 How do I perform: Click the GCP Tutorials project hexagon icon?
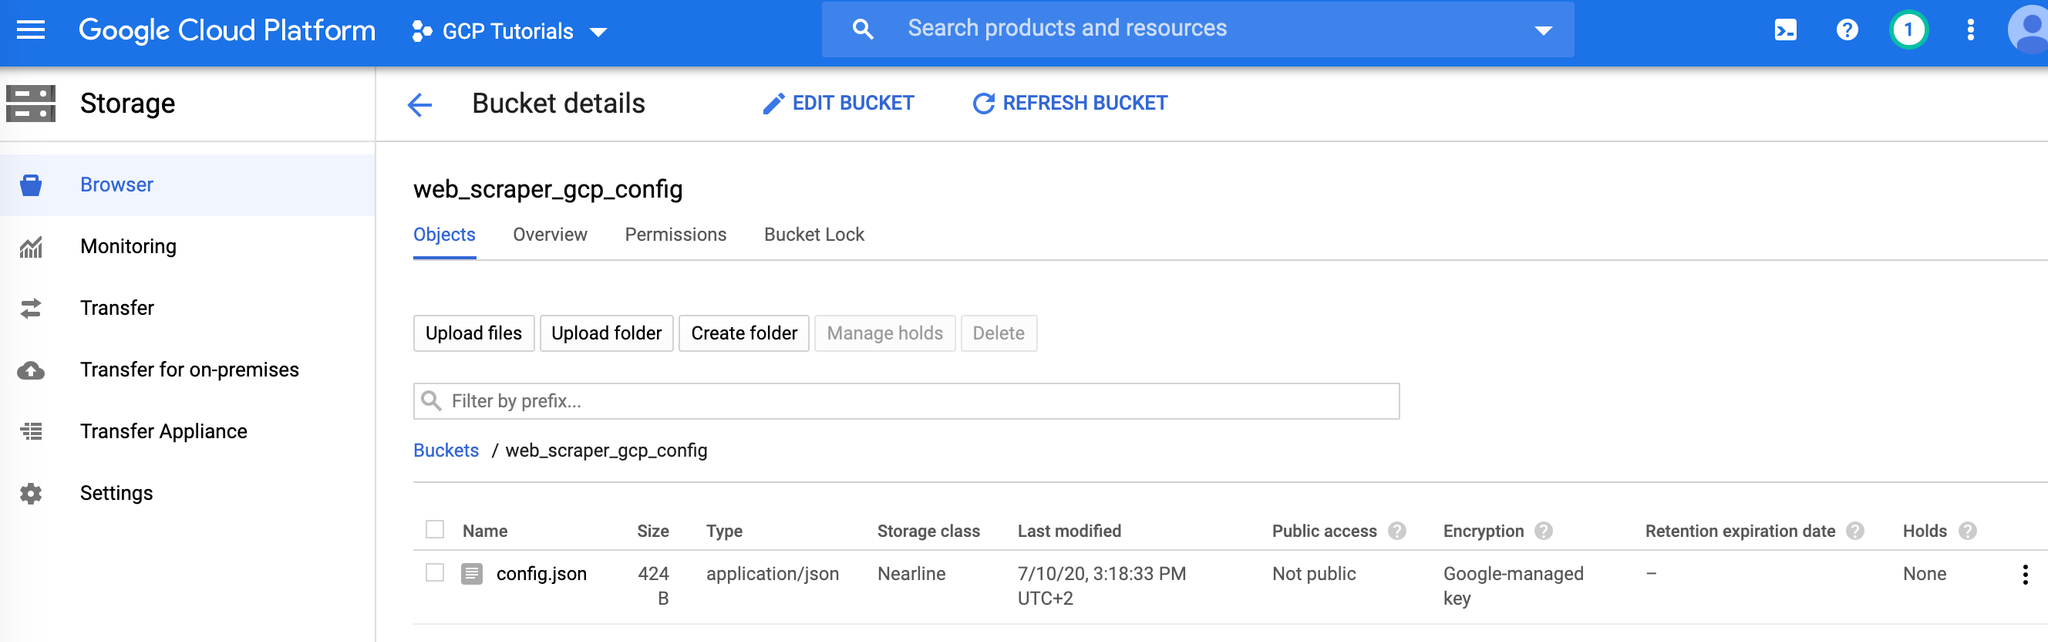pos(421,32)
